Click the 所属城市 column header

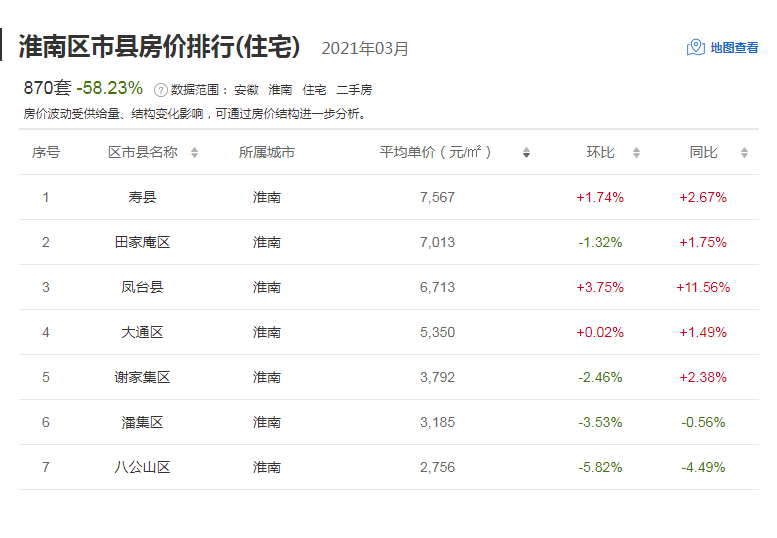pyautogui.click(x=267, y=152)
